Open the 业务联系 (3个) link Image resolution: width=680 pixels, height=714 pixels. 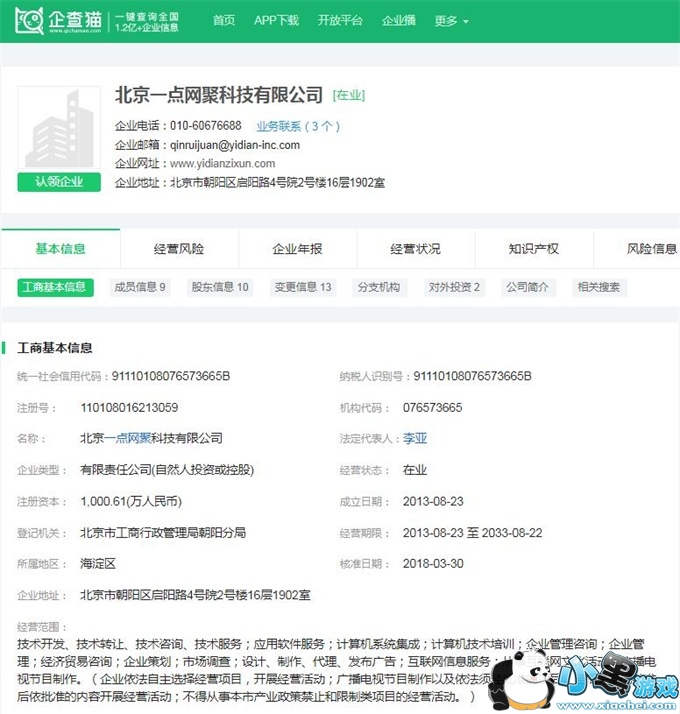pos(298,126)
